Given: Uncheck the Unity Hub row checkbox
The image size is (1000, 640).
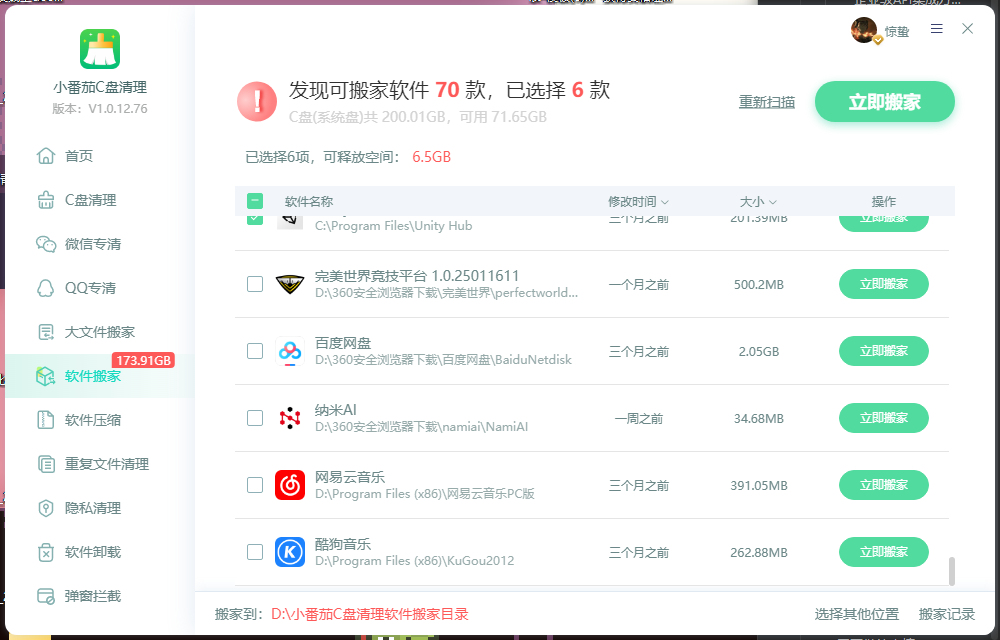Looking at the screenshot, I should 254,220.
